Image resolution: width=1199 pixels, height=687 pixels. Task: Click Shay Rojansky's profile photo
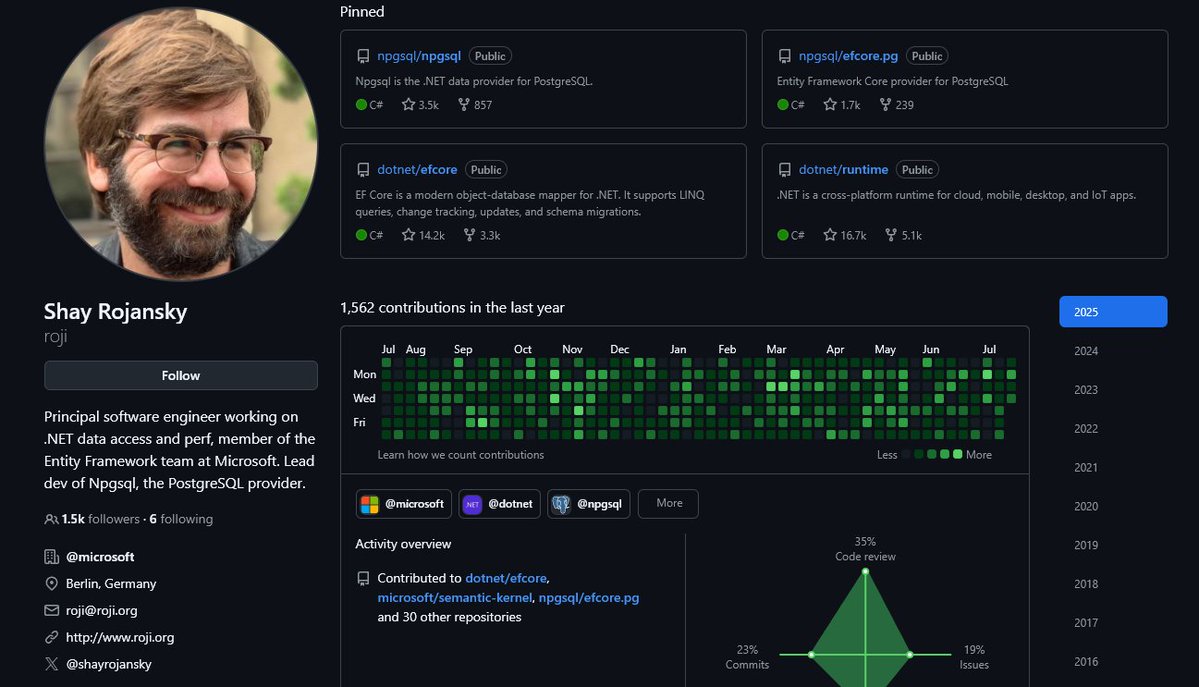tap(180, 144)
